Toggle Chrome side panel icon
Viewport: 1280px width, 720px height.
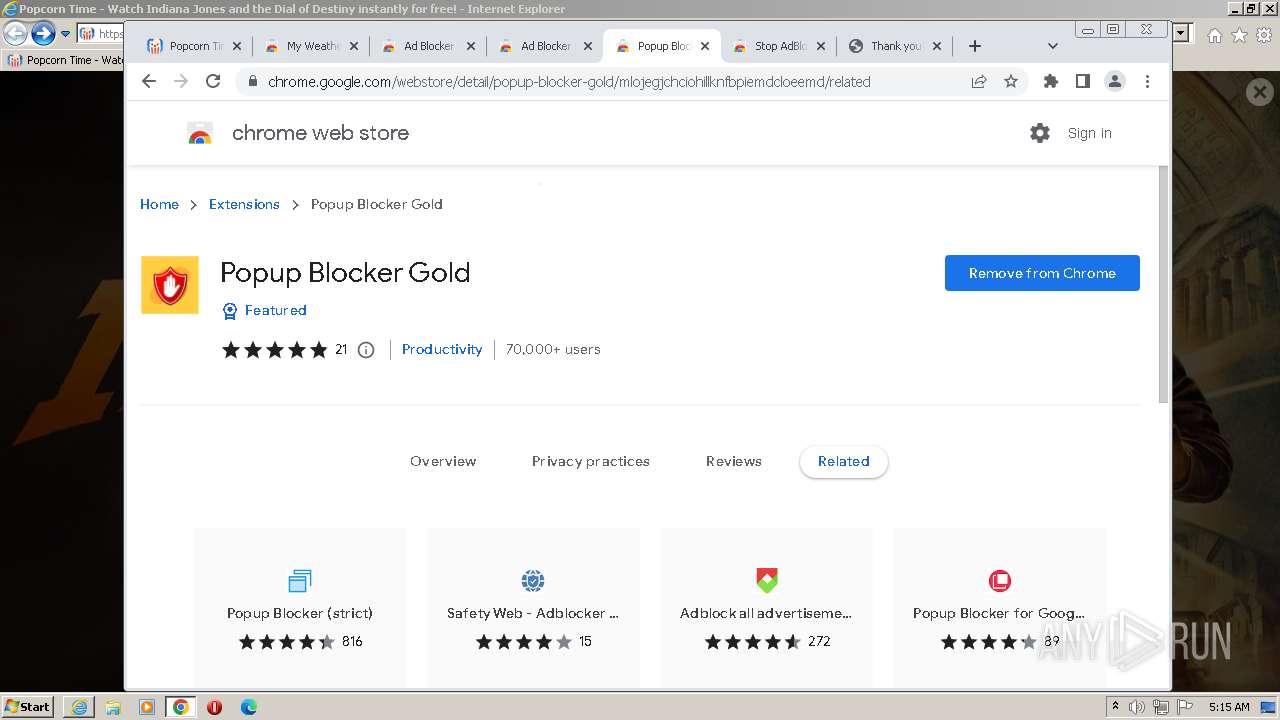pyautogui.click(x=1082, y=82)
